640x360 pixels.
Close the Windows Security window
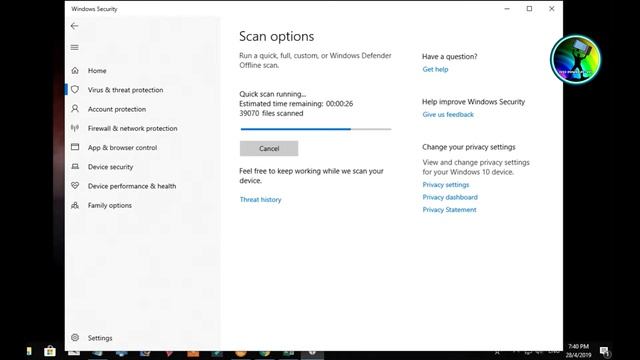coord(552,9)
